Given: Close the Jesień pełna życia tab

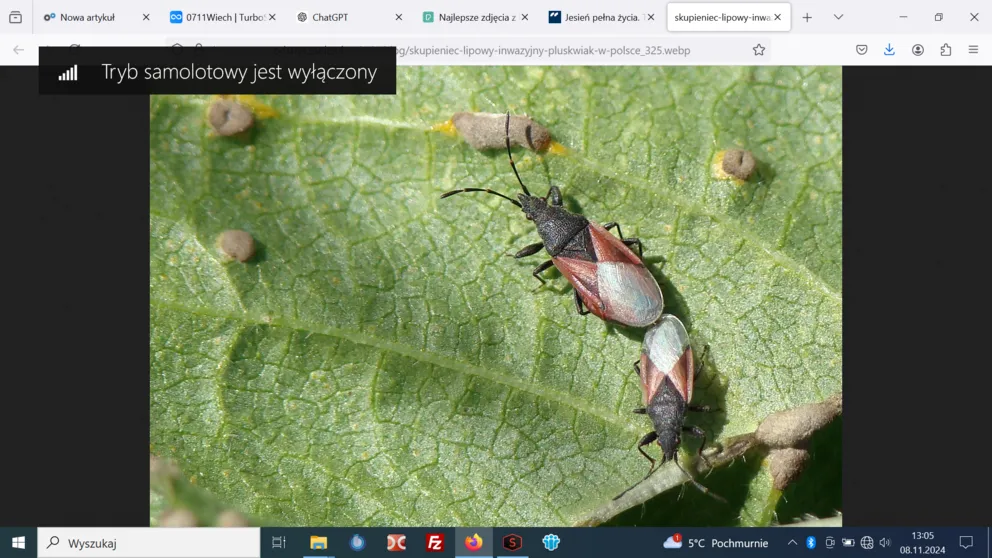Looking at the screenshot, I should point(651,17).
